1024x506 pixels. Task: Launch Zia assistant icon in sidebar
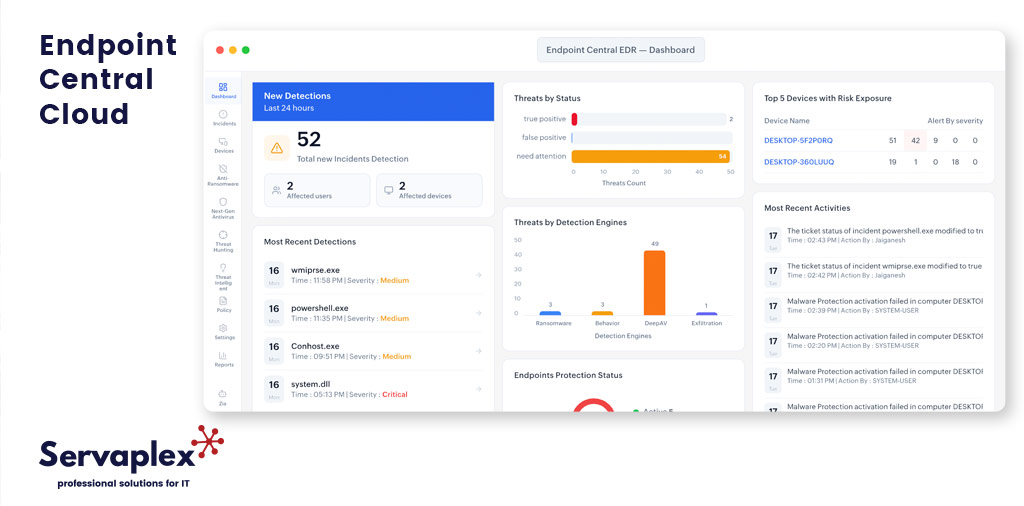(x=223, y=398)
